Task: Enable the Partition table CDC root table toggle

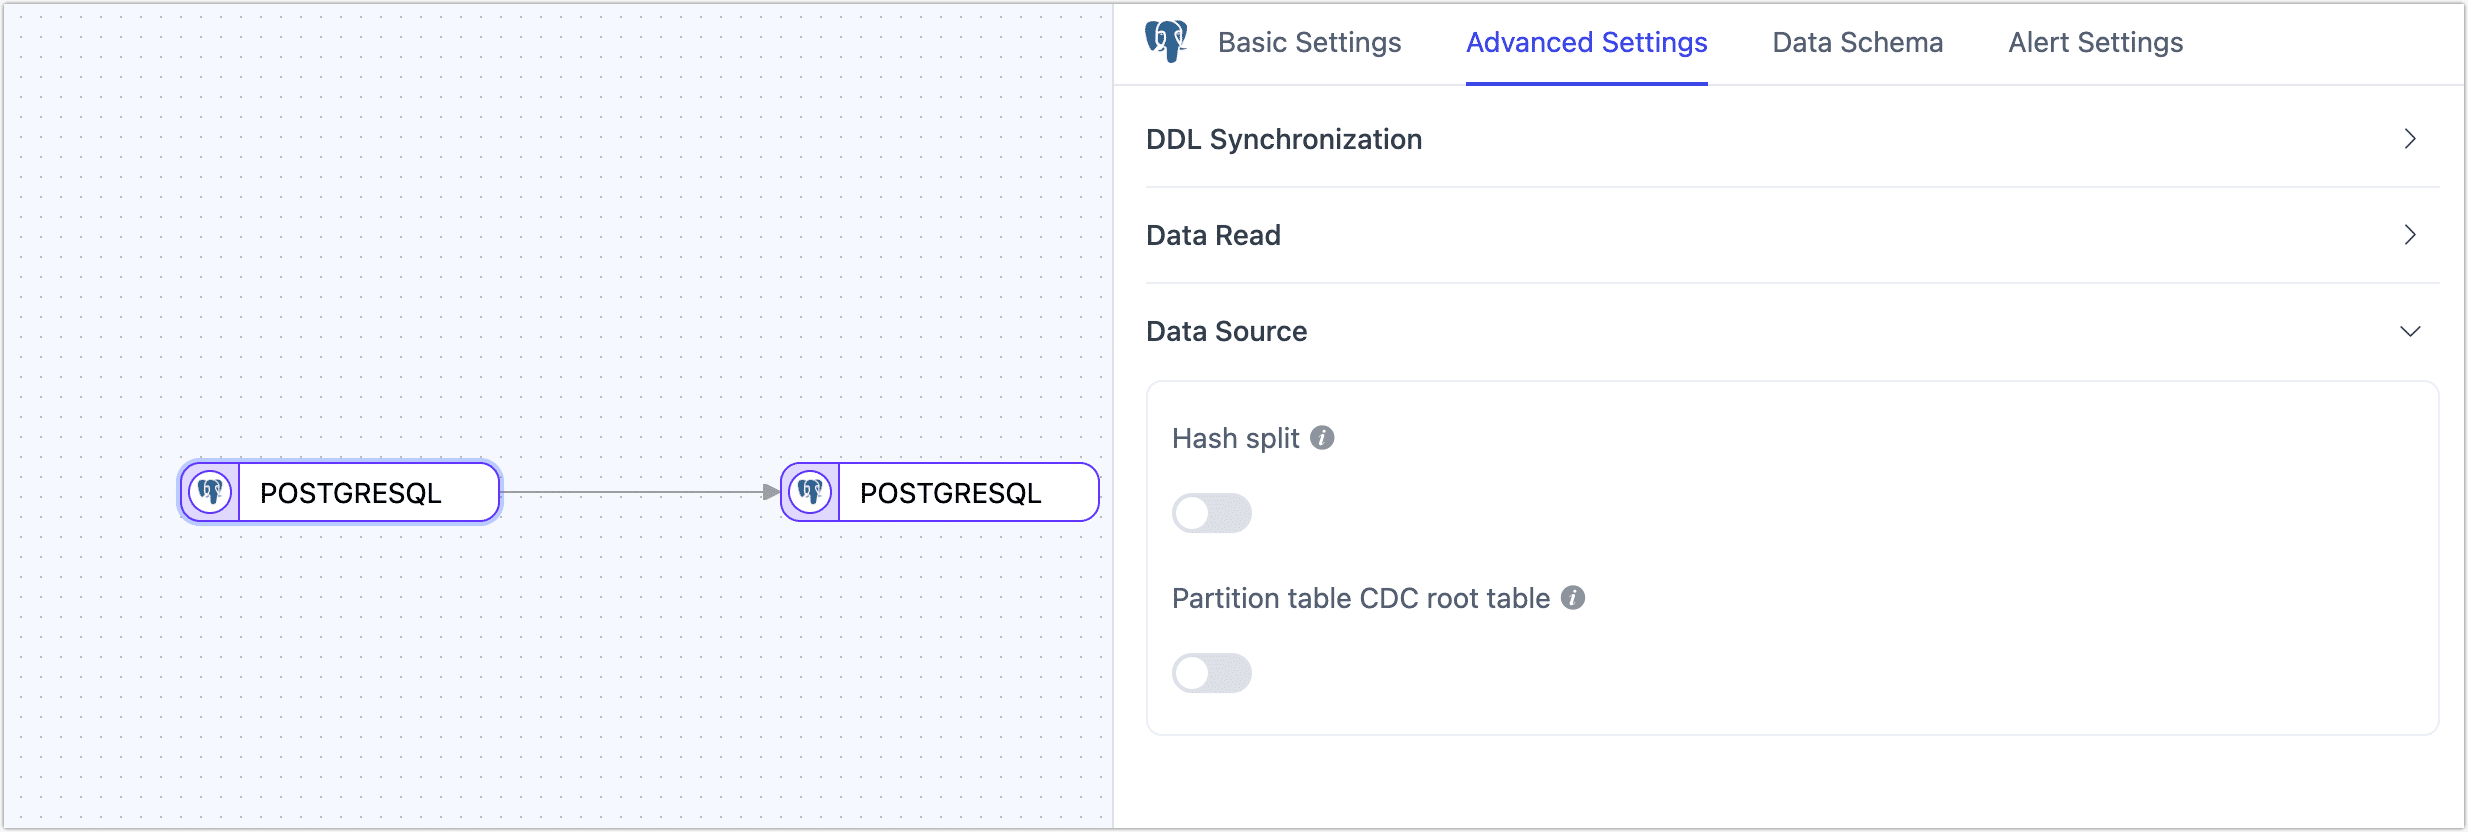Action: coord(1211,673)
